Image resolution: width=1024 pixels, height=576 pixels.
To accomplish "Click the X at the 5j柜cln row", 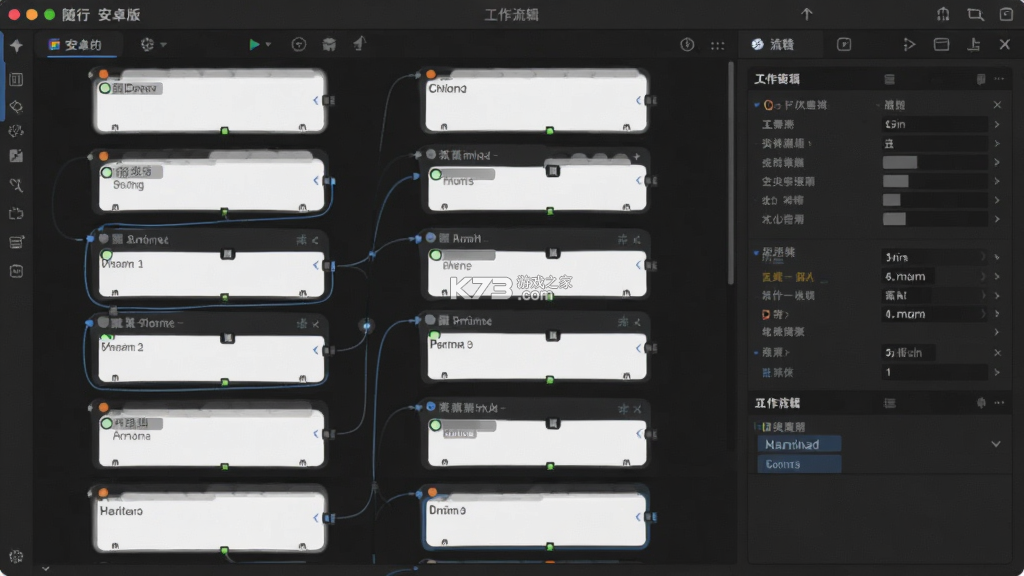I will click(997, 353).
